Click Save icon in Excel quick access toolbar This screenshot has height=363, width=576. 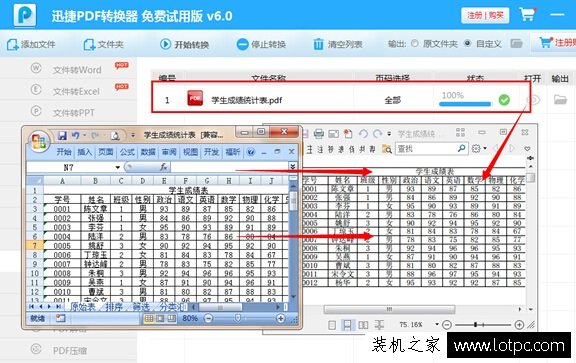coord(62,136)
